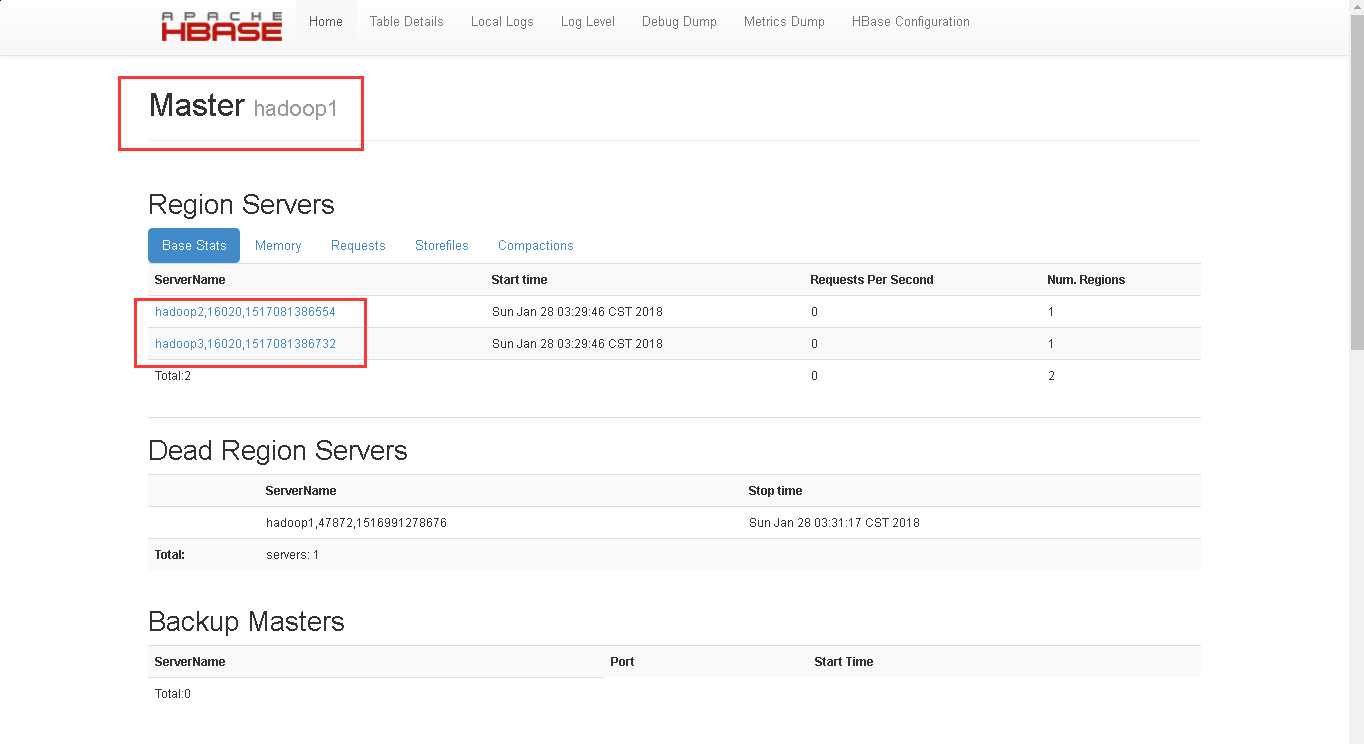1364x744 pixels.
Task: Open the HBase Configuration page
Action: point(911,21)
